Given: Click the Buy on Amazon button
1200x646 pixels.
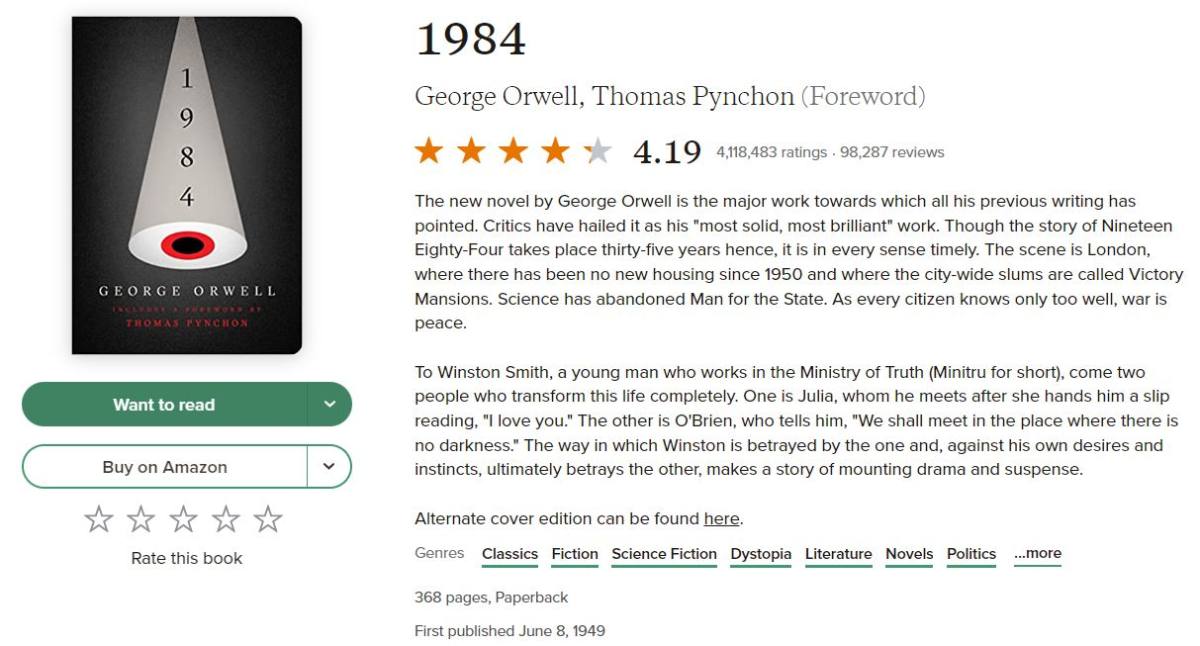Looking at the screenshot, I should (164, 467).
